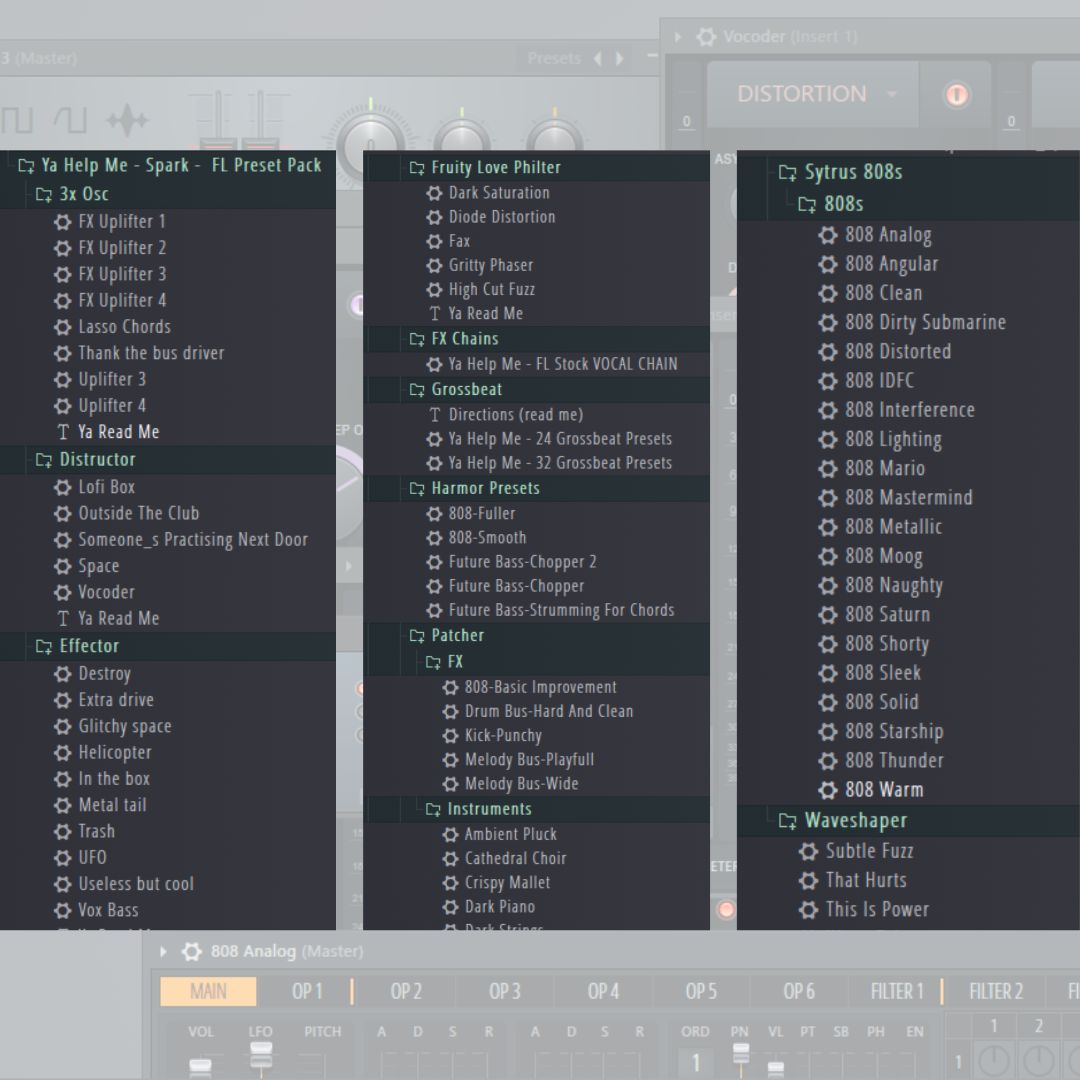Screen dimensions: 1080x1080
Task: Click the gear icon beside 808 Dirty Submarine
Action: point(827,323)
